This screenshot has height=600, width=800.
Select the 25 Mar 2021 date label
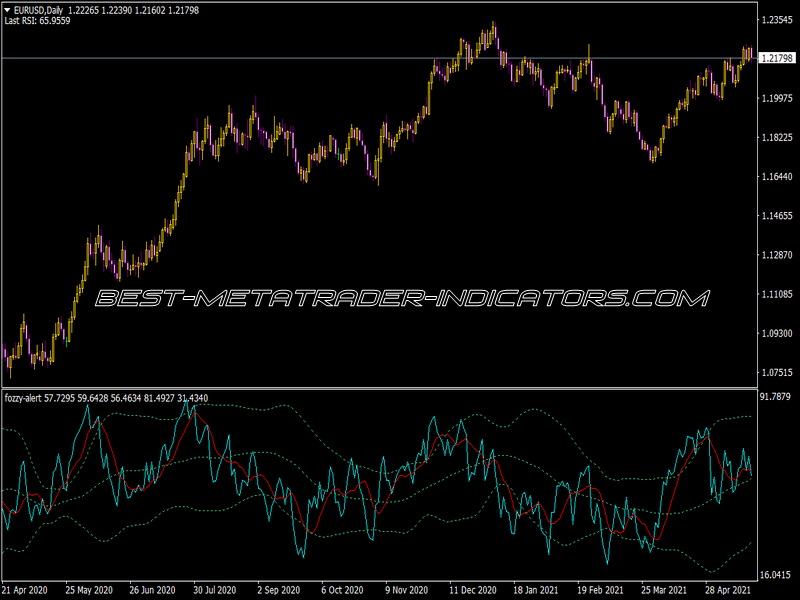[664, 590]
